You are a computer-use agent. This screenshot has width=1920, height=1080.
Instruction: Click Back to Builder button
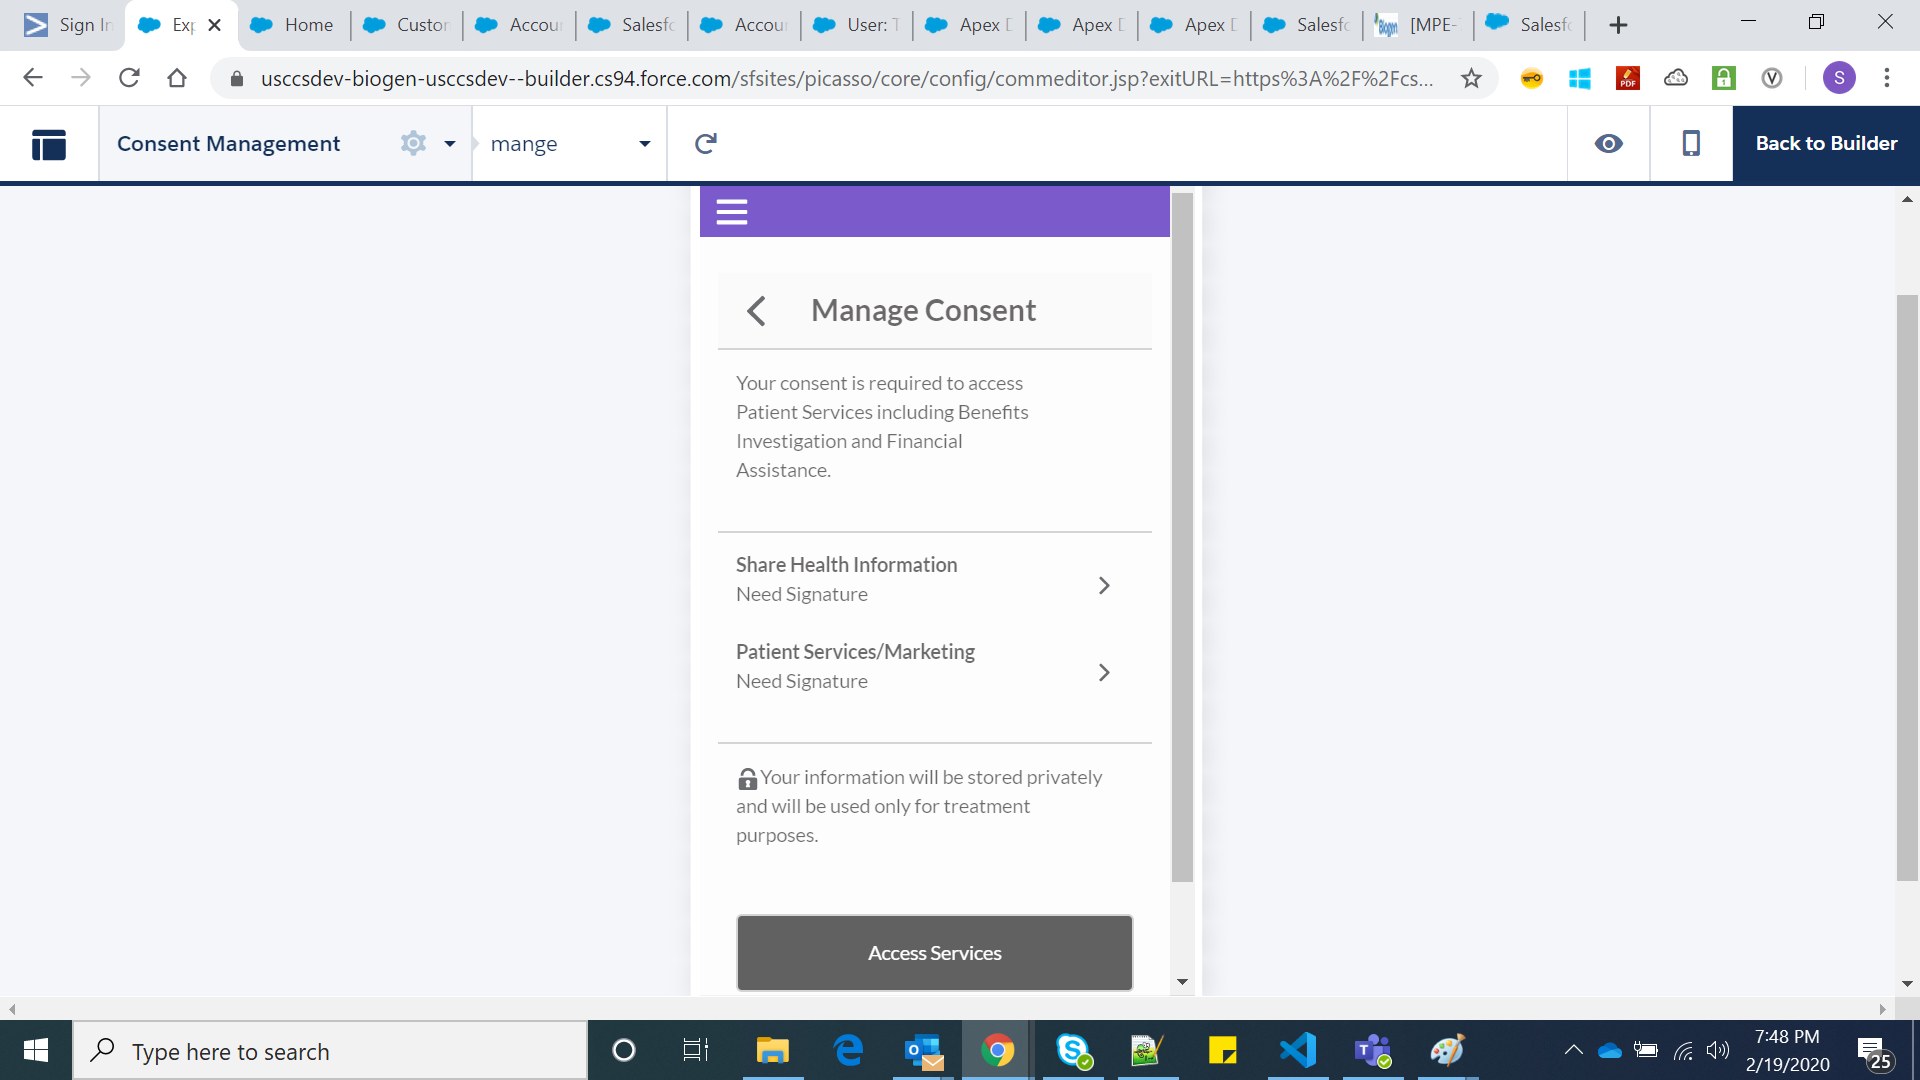1825,144
